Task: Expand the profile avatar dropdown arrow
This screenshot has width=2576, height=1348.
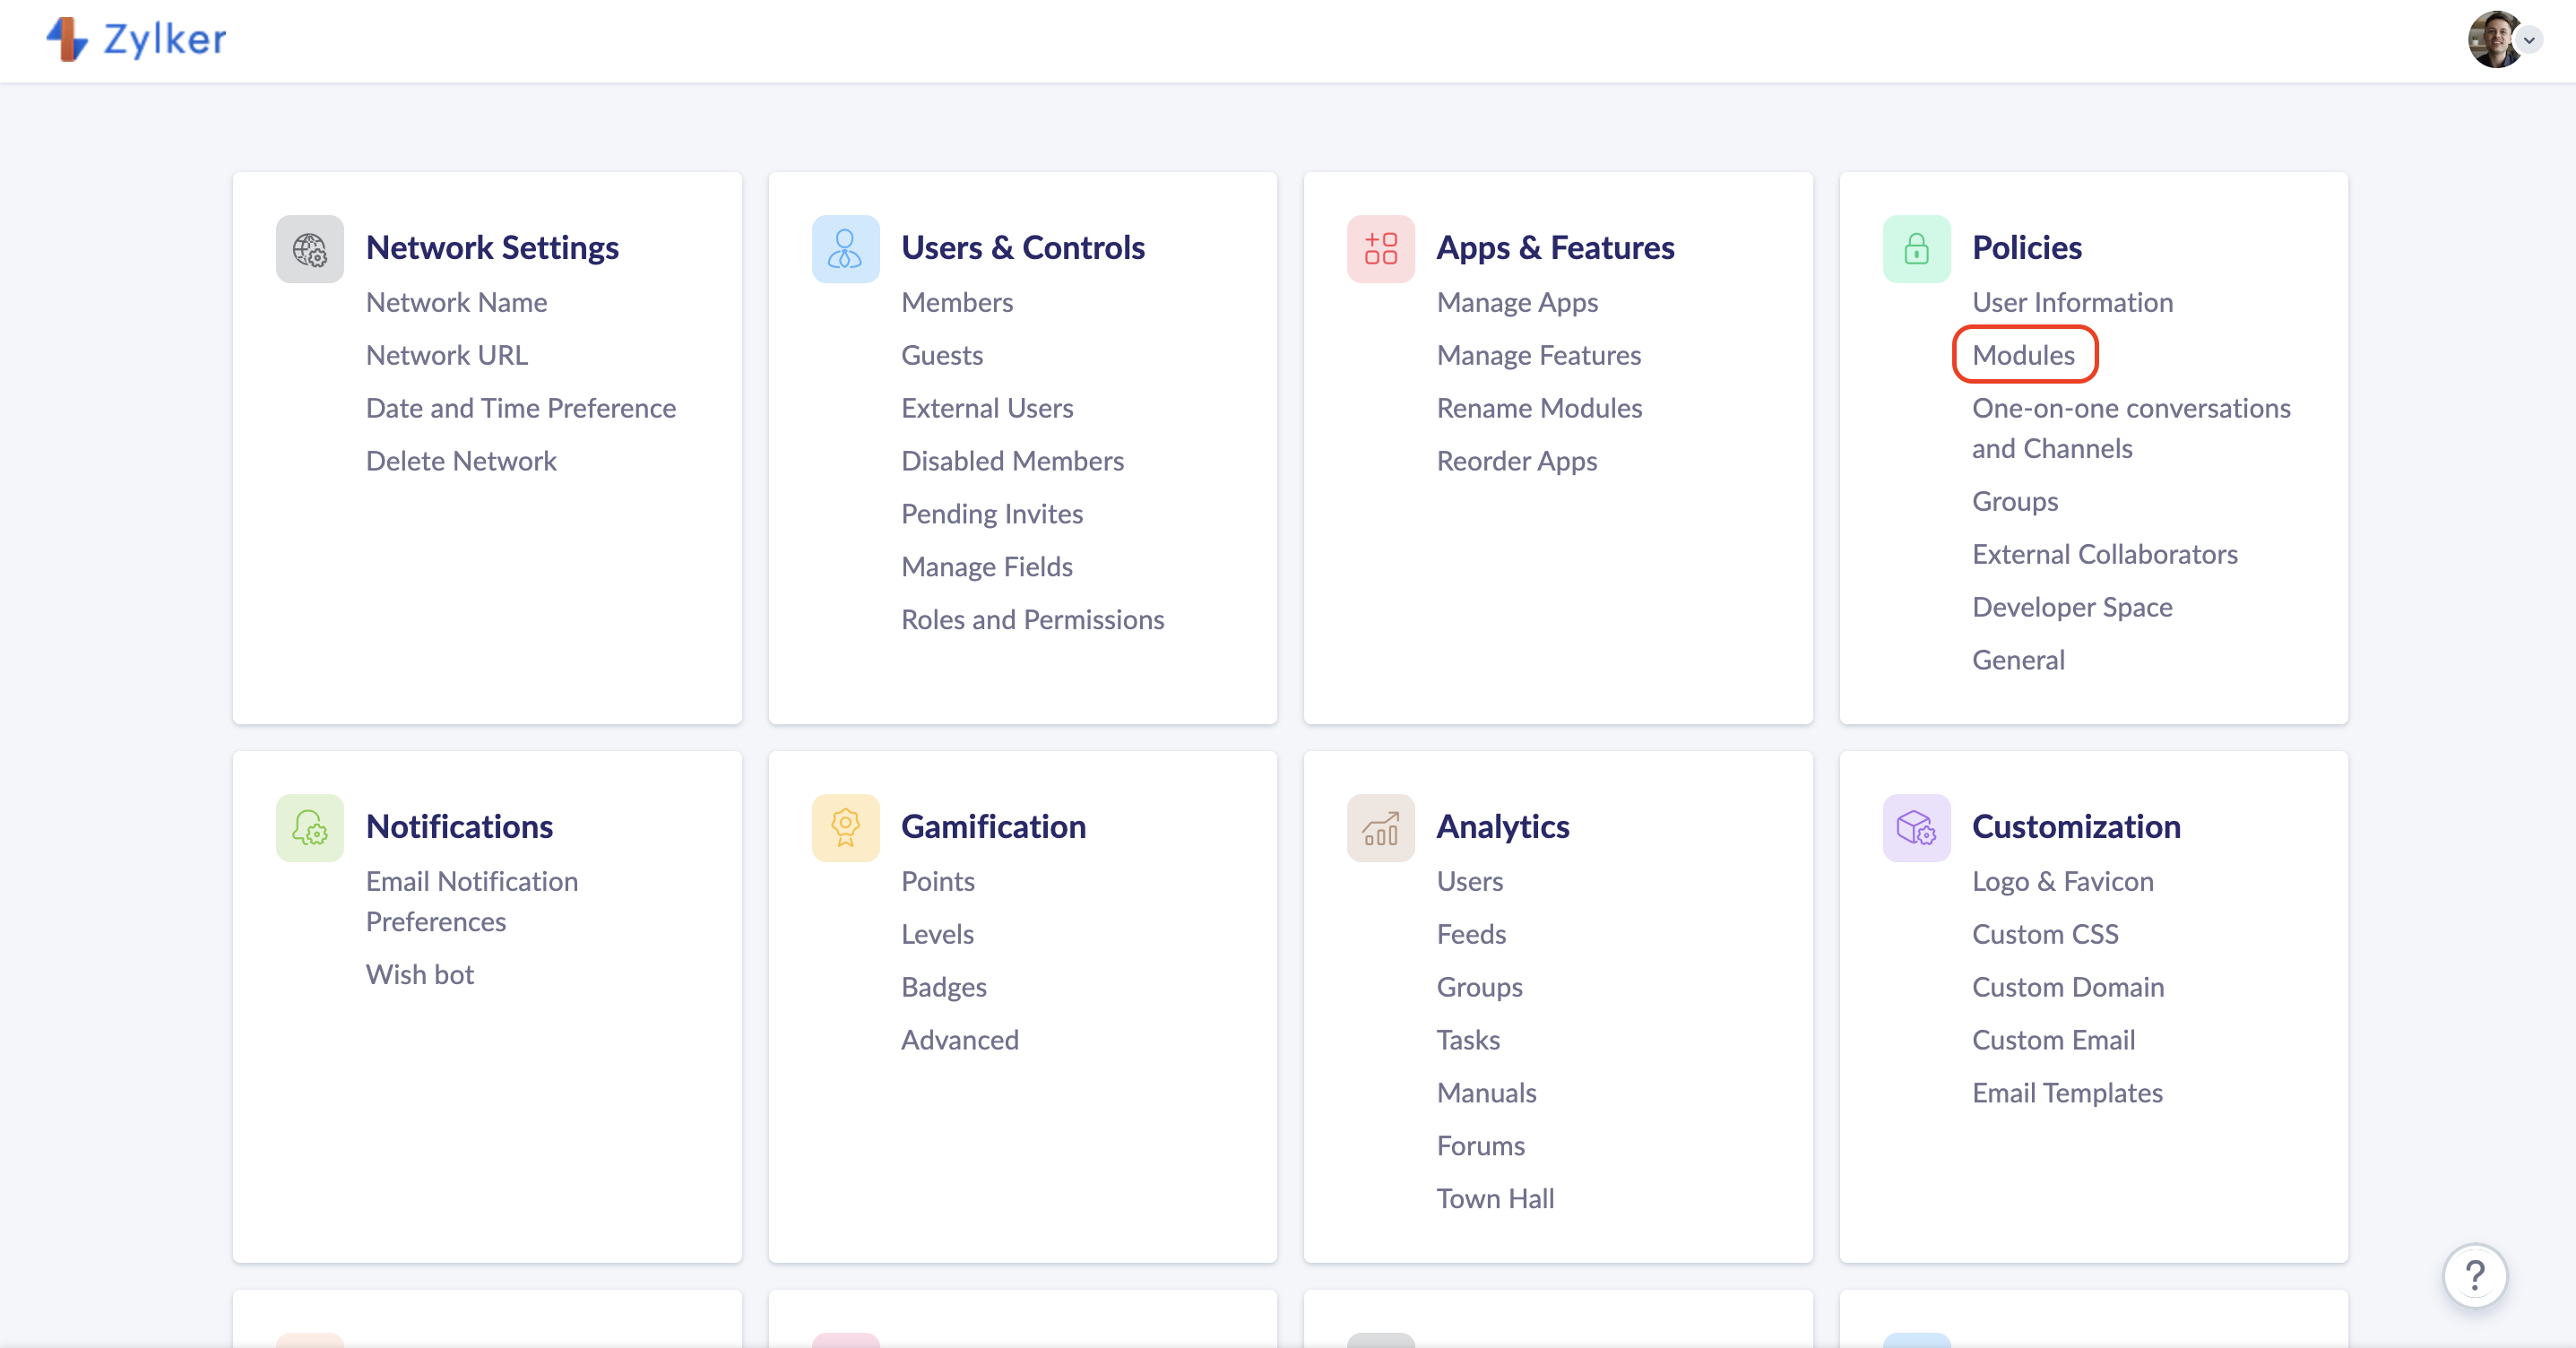Action: point(2529,40)
